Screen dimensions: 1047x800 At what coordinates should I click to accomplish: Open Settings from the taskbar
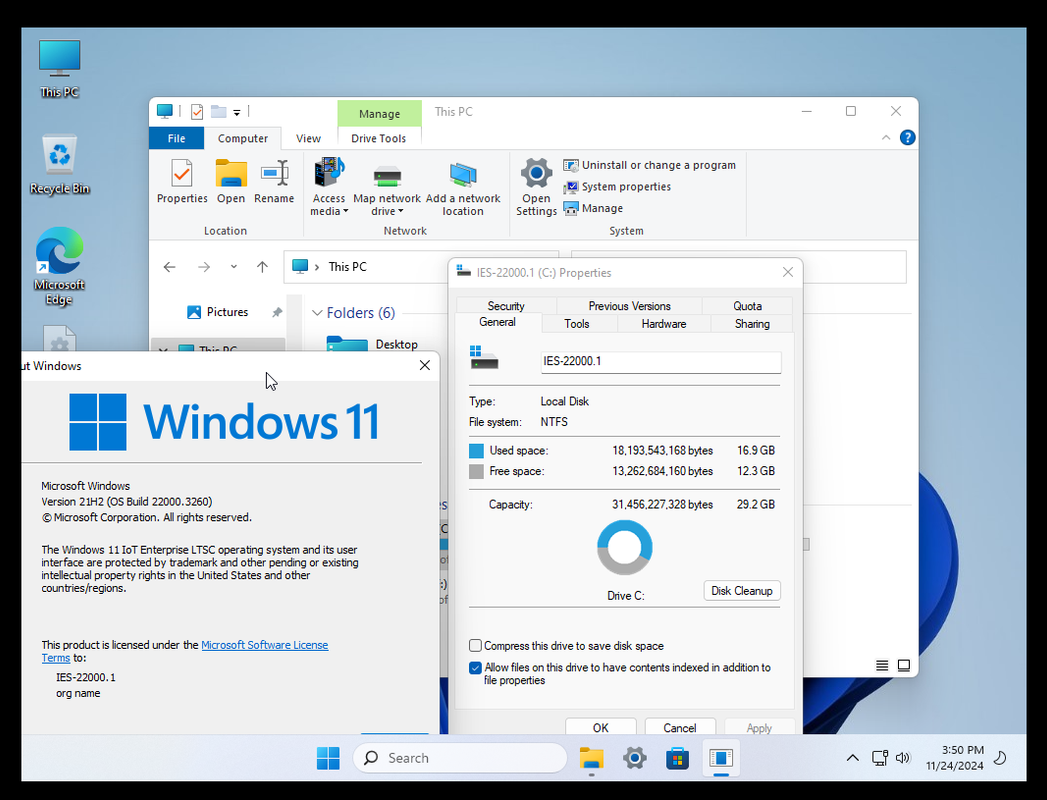(634, 758)
